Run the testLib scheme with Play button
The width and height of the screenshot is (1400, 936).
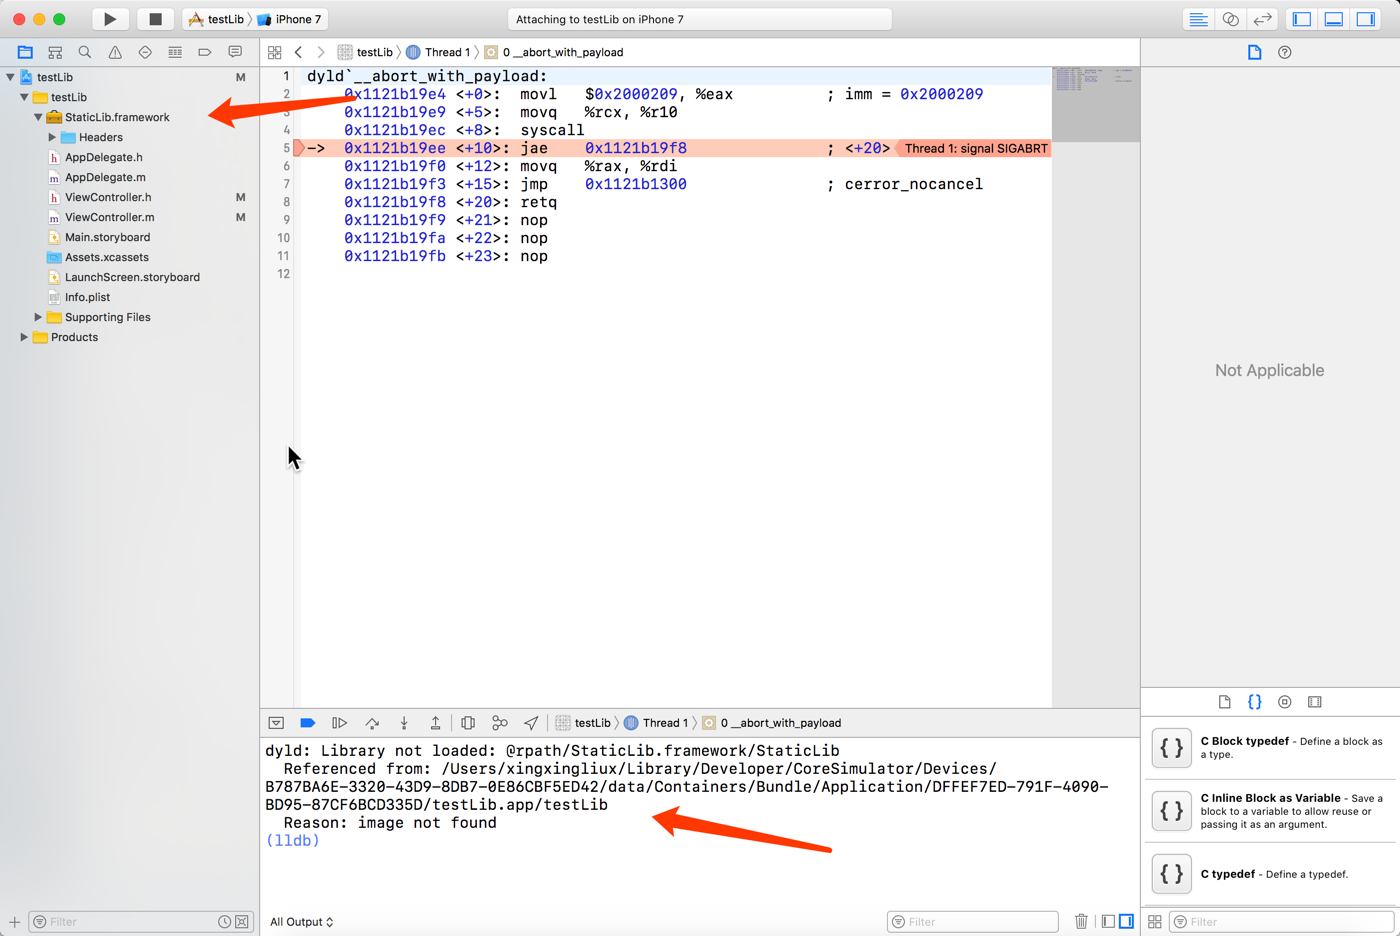click(x=110, y=19)
